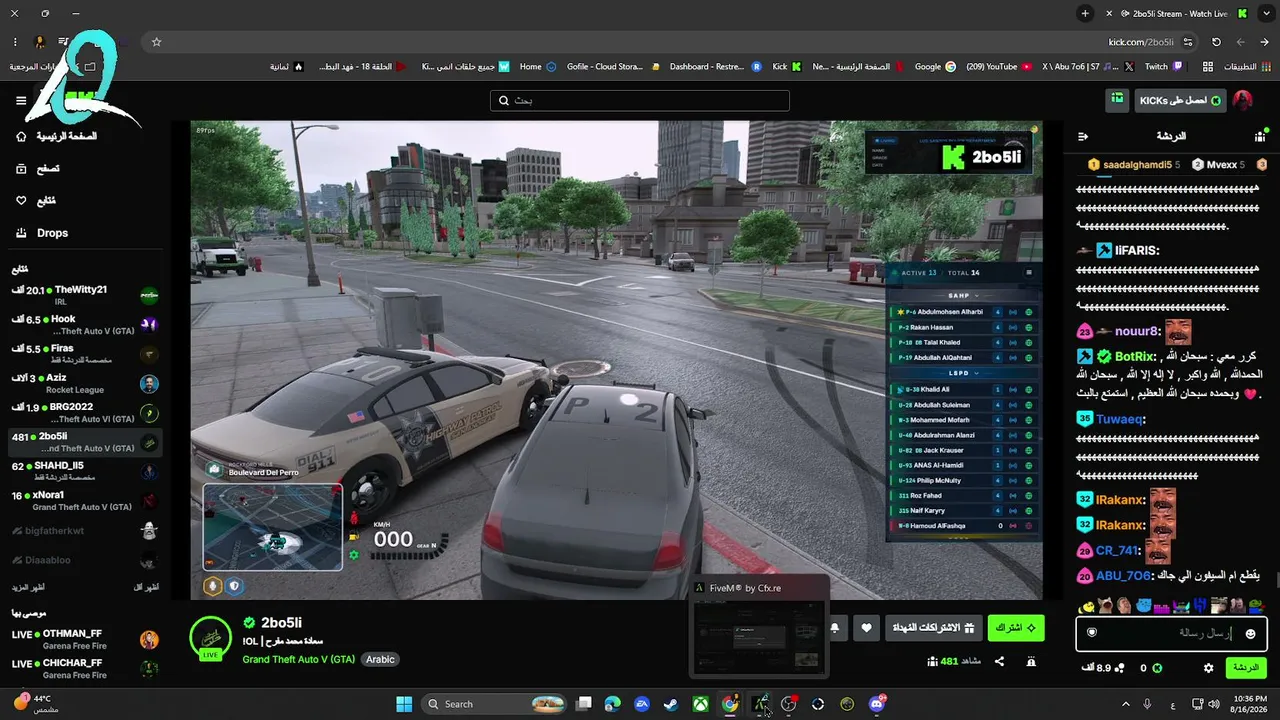
Task: Expand the hidden system tray icons
Action: 1125,704
